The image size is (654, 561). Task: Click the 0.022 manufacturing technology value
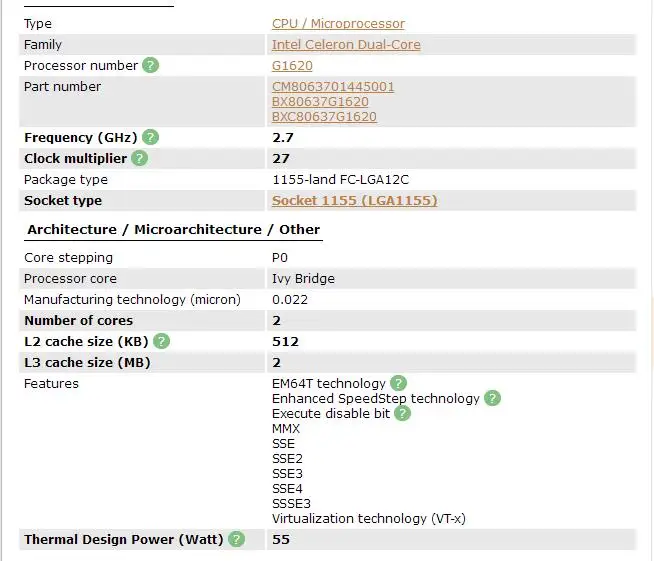pos(290,299)
